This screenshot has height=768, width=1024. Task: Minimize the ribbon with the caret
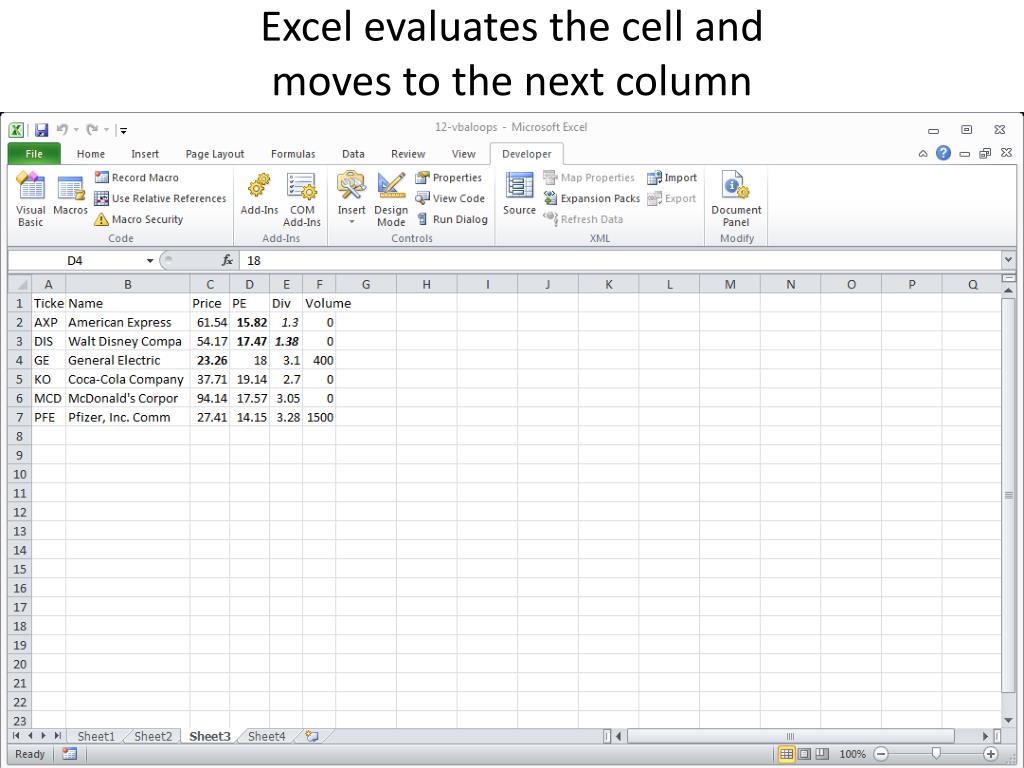[x=923, y=153]
